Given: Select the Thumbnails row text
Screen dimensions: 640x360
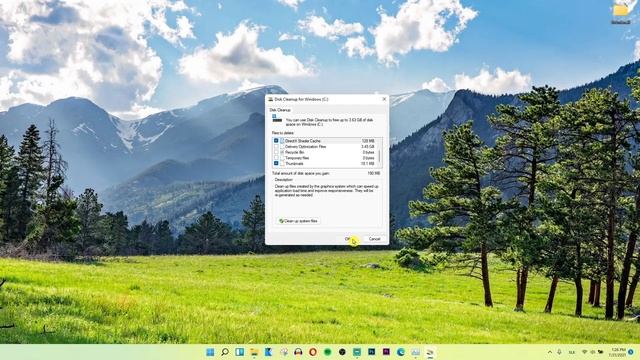Looking at the screenshot, I should (x=294, y=164).
